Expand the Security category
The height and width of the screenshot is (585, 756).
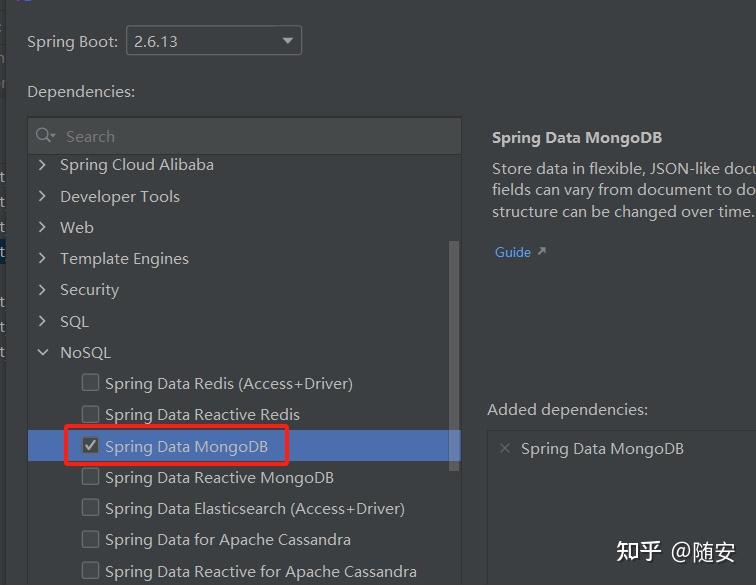42,290
